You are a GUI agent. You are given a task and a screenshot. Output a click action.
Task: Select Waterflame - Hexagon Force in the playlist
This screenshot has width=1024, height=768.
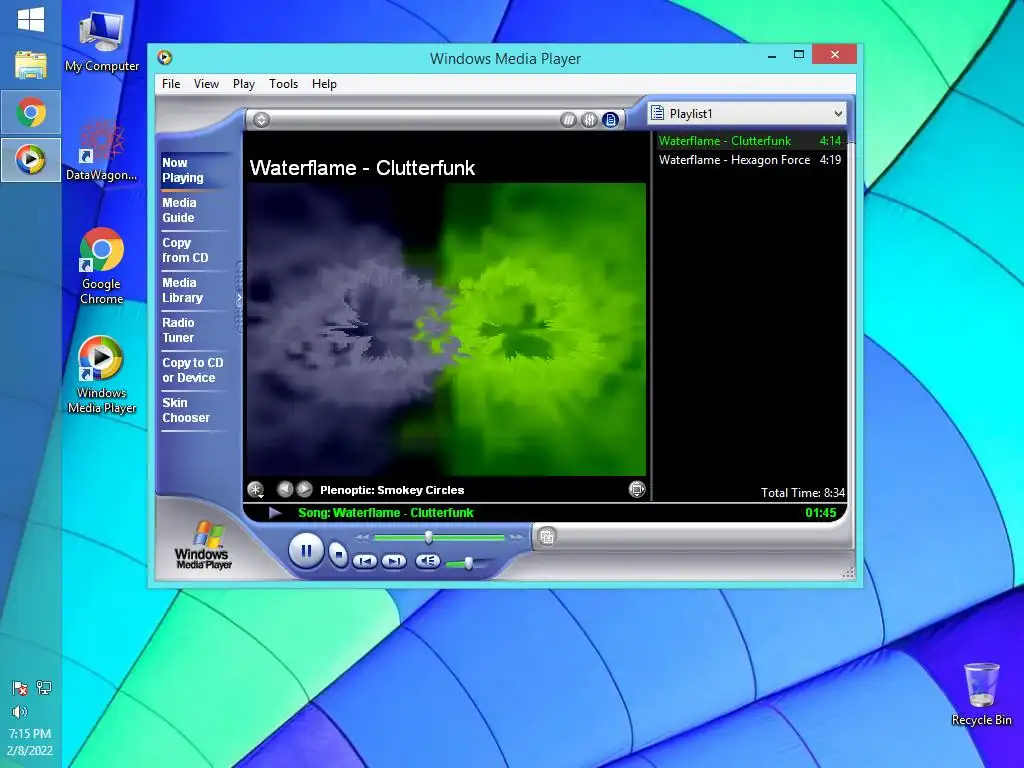tap(750, 160)
